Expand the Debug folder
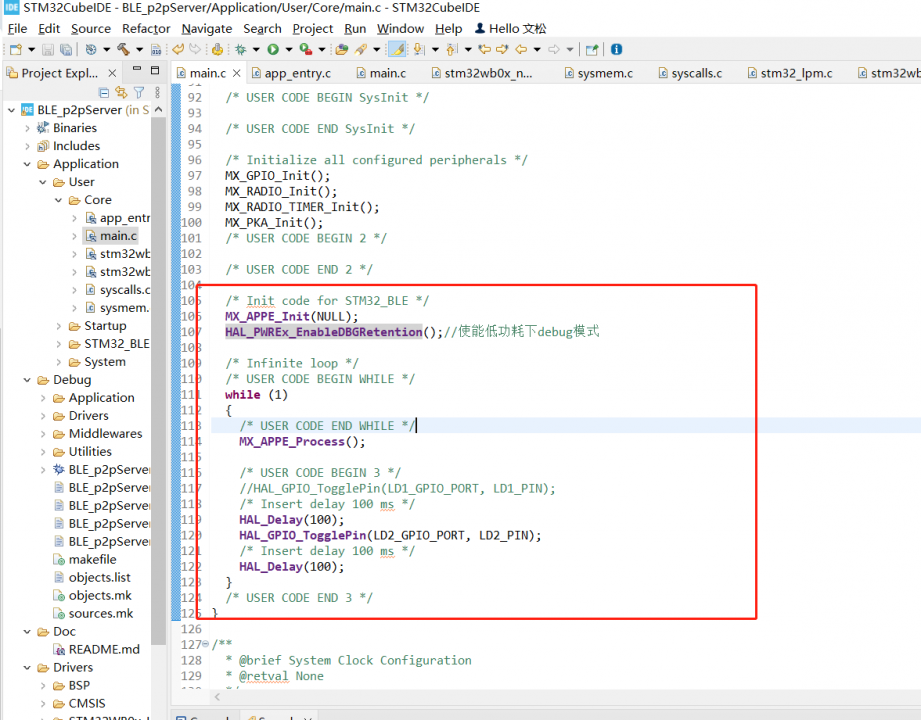 [x=28, y=379]
